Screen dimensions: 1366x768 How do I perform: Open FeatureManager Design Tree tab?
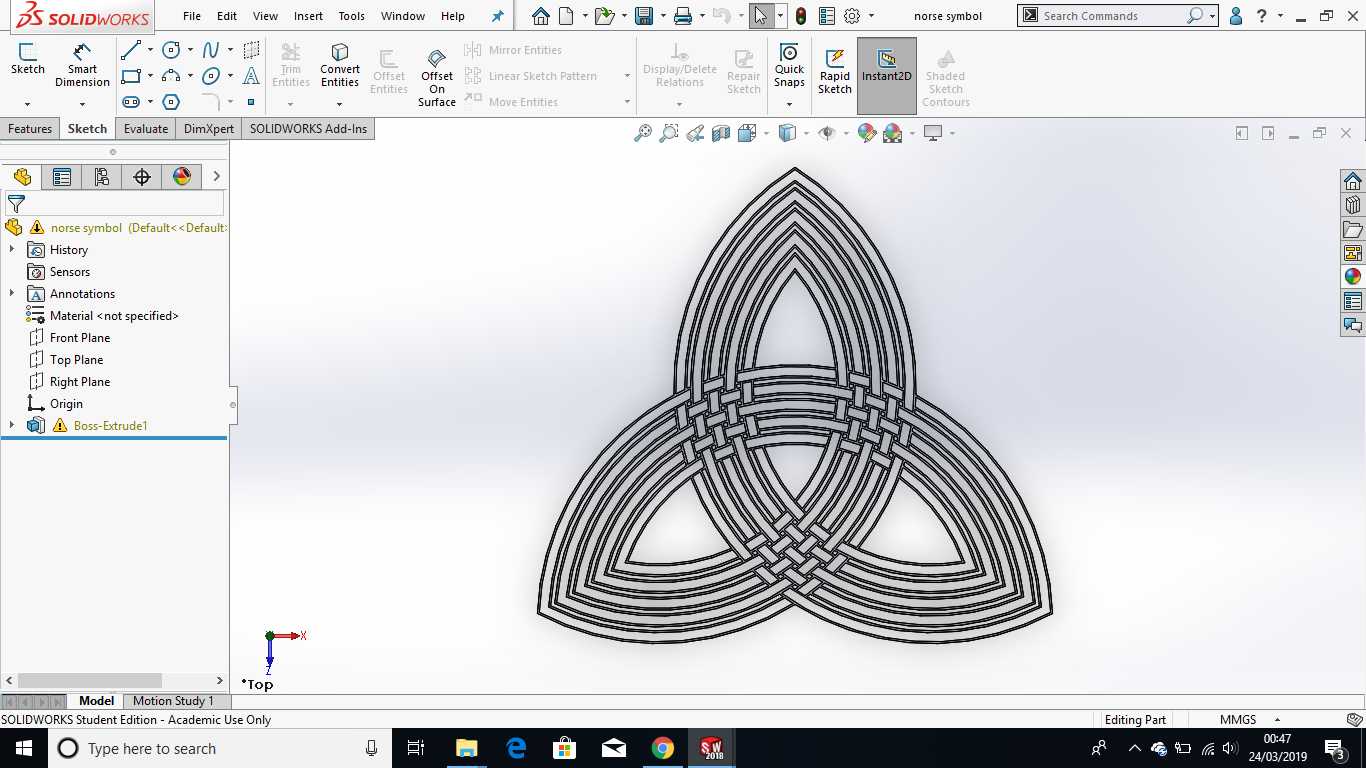coord(22,177)
